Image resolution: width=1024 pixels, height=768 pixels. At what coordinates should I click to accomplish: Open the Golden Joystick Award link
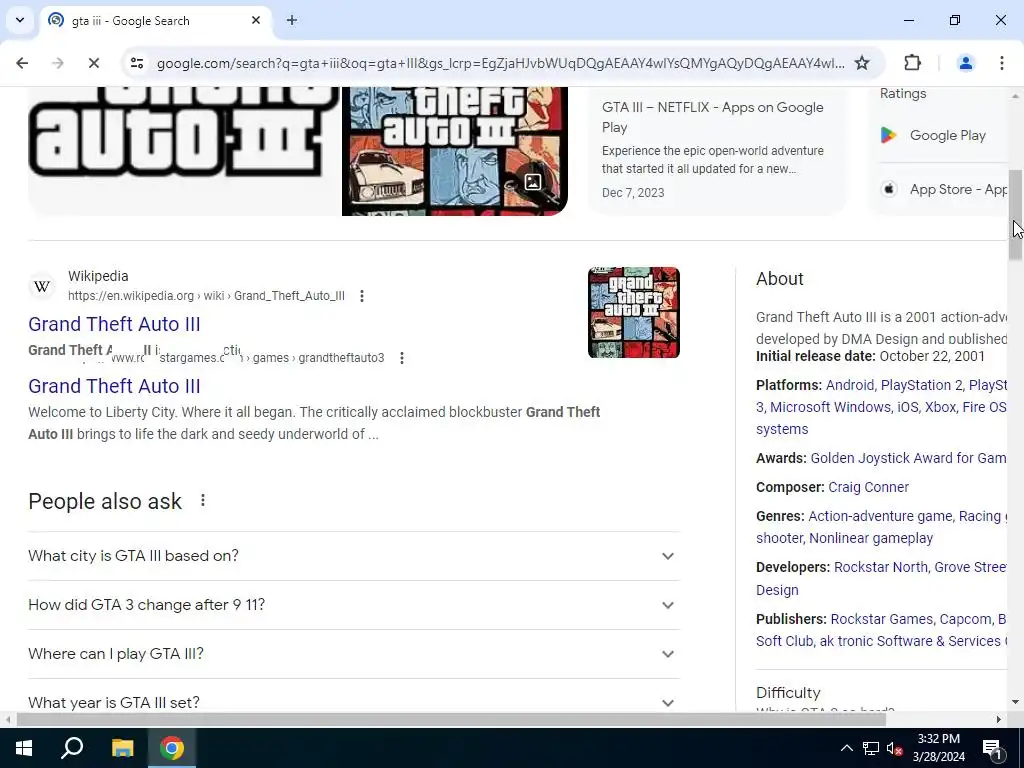click(x=908, y=458)
